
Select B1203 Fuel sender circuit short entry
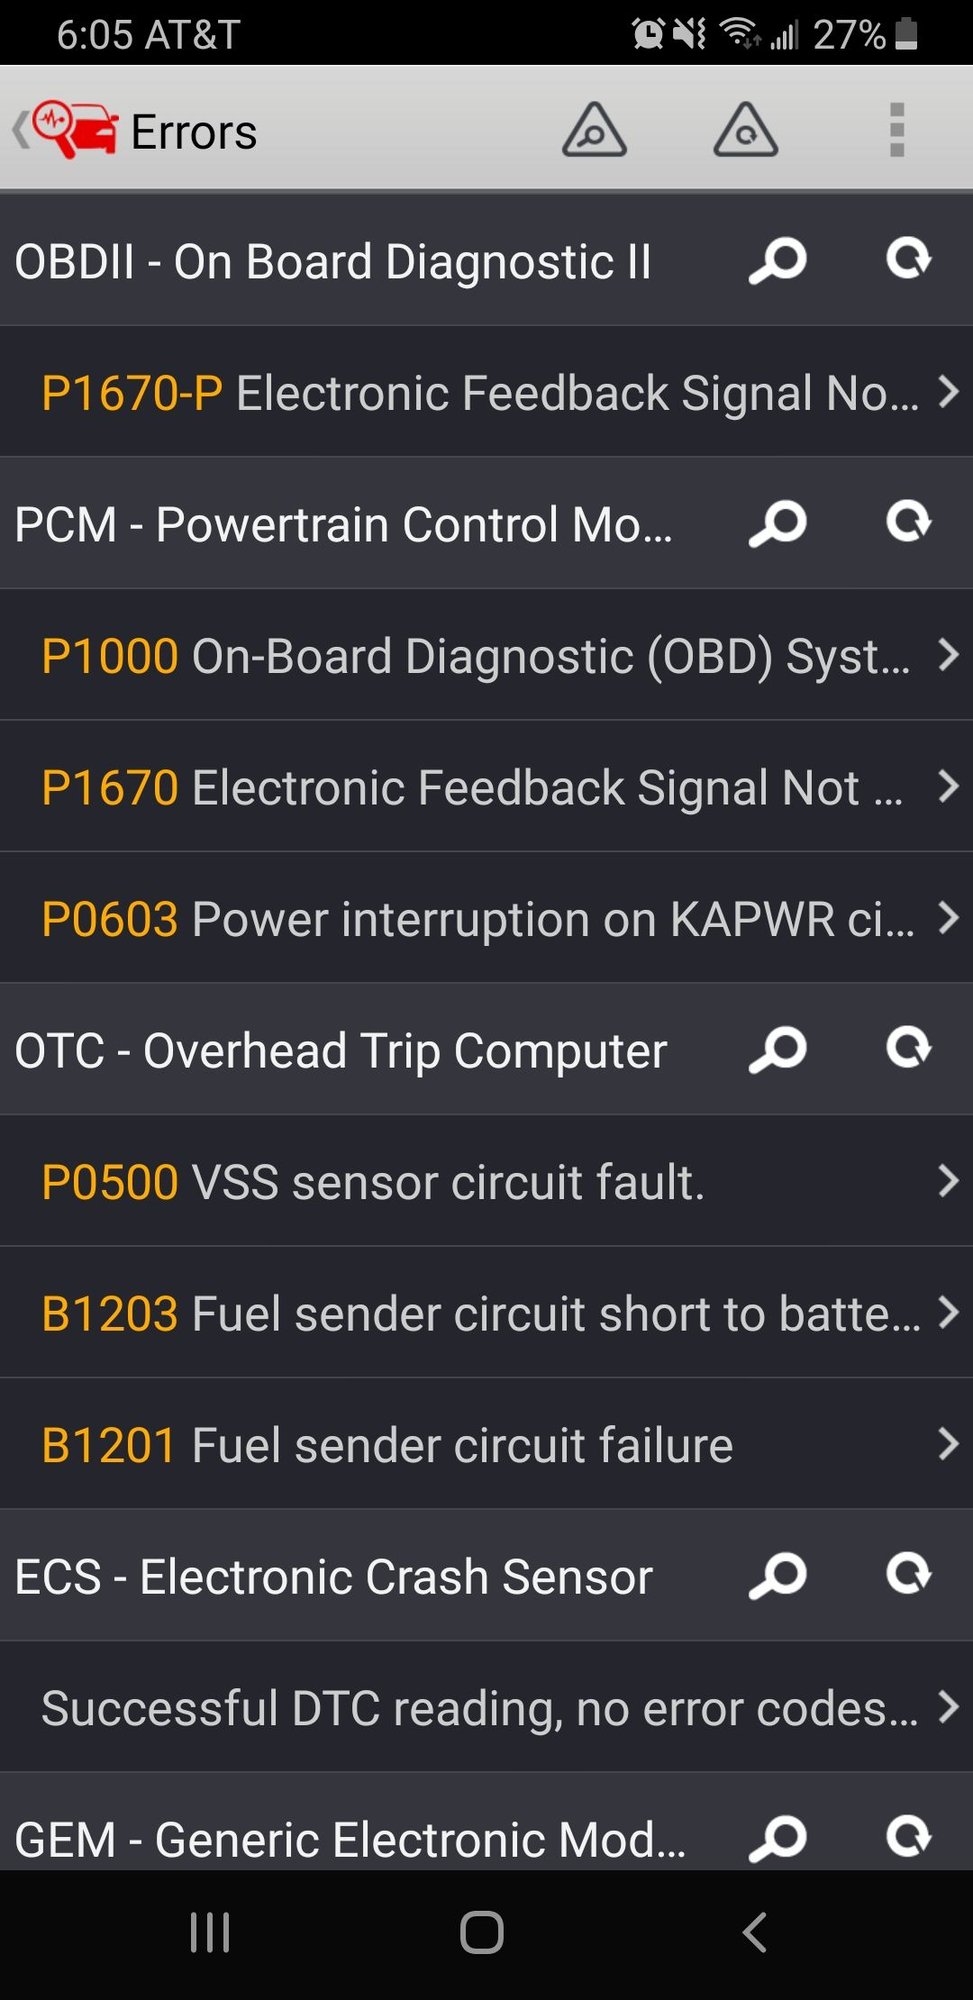point(486,1313)
